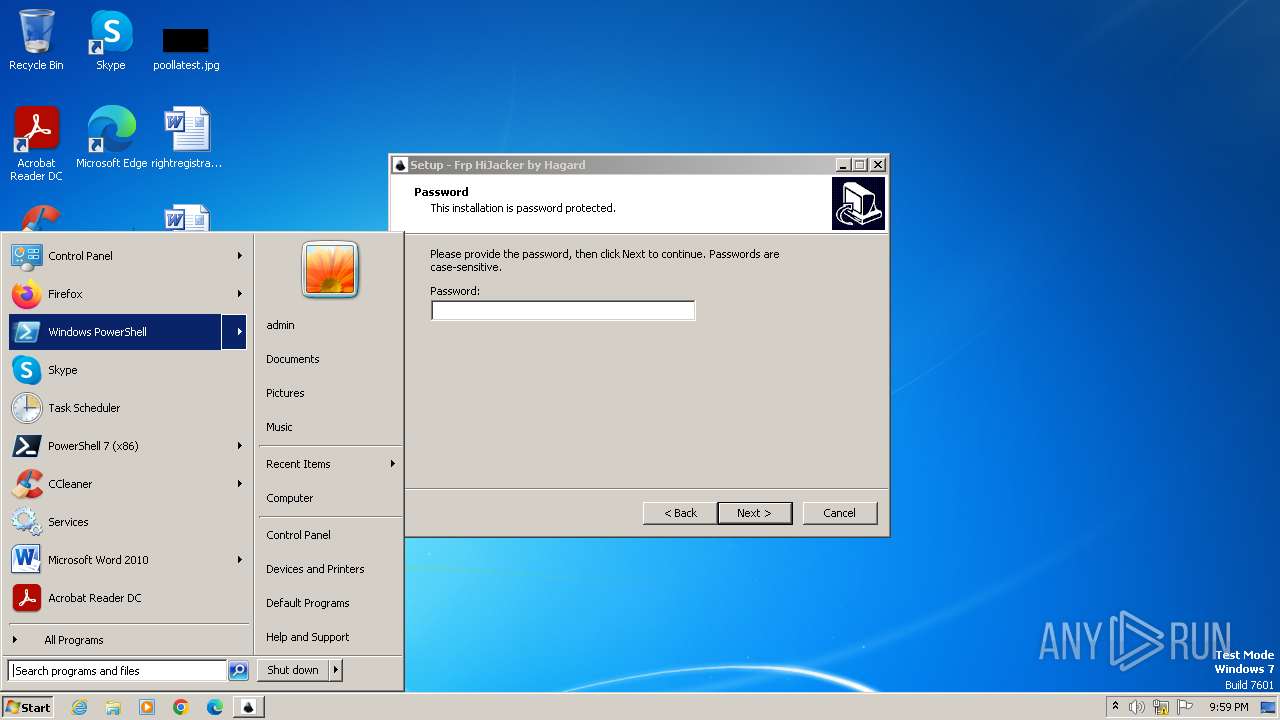Viewport: 1280px width, 720px height.
Task: Expand the CCleaner jump list arrow
Action: [239, 484]
